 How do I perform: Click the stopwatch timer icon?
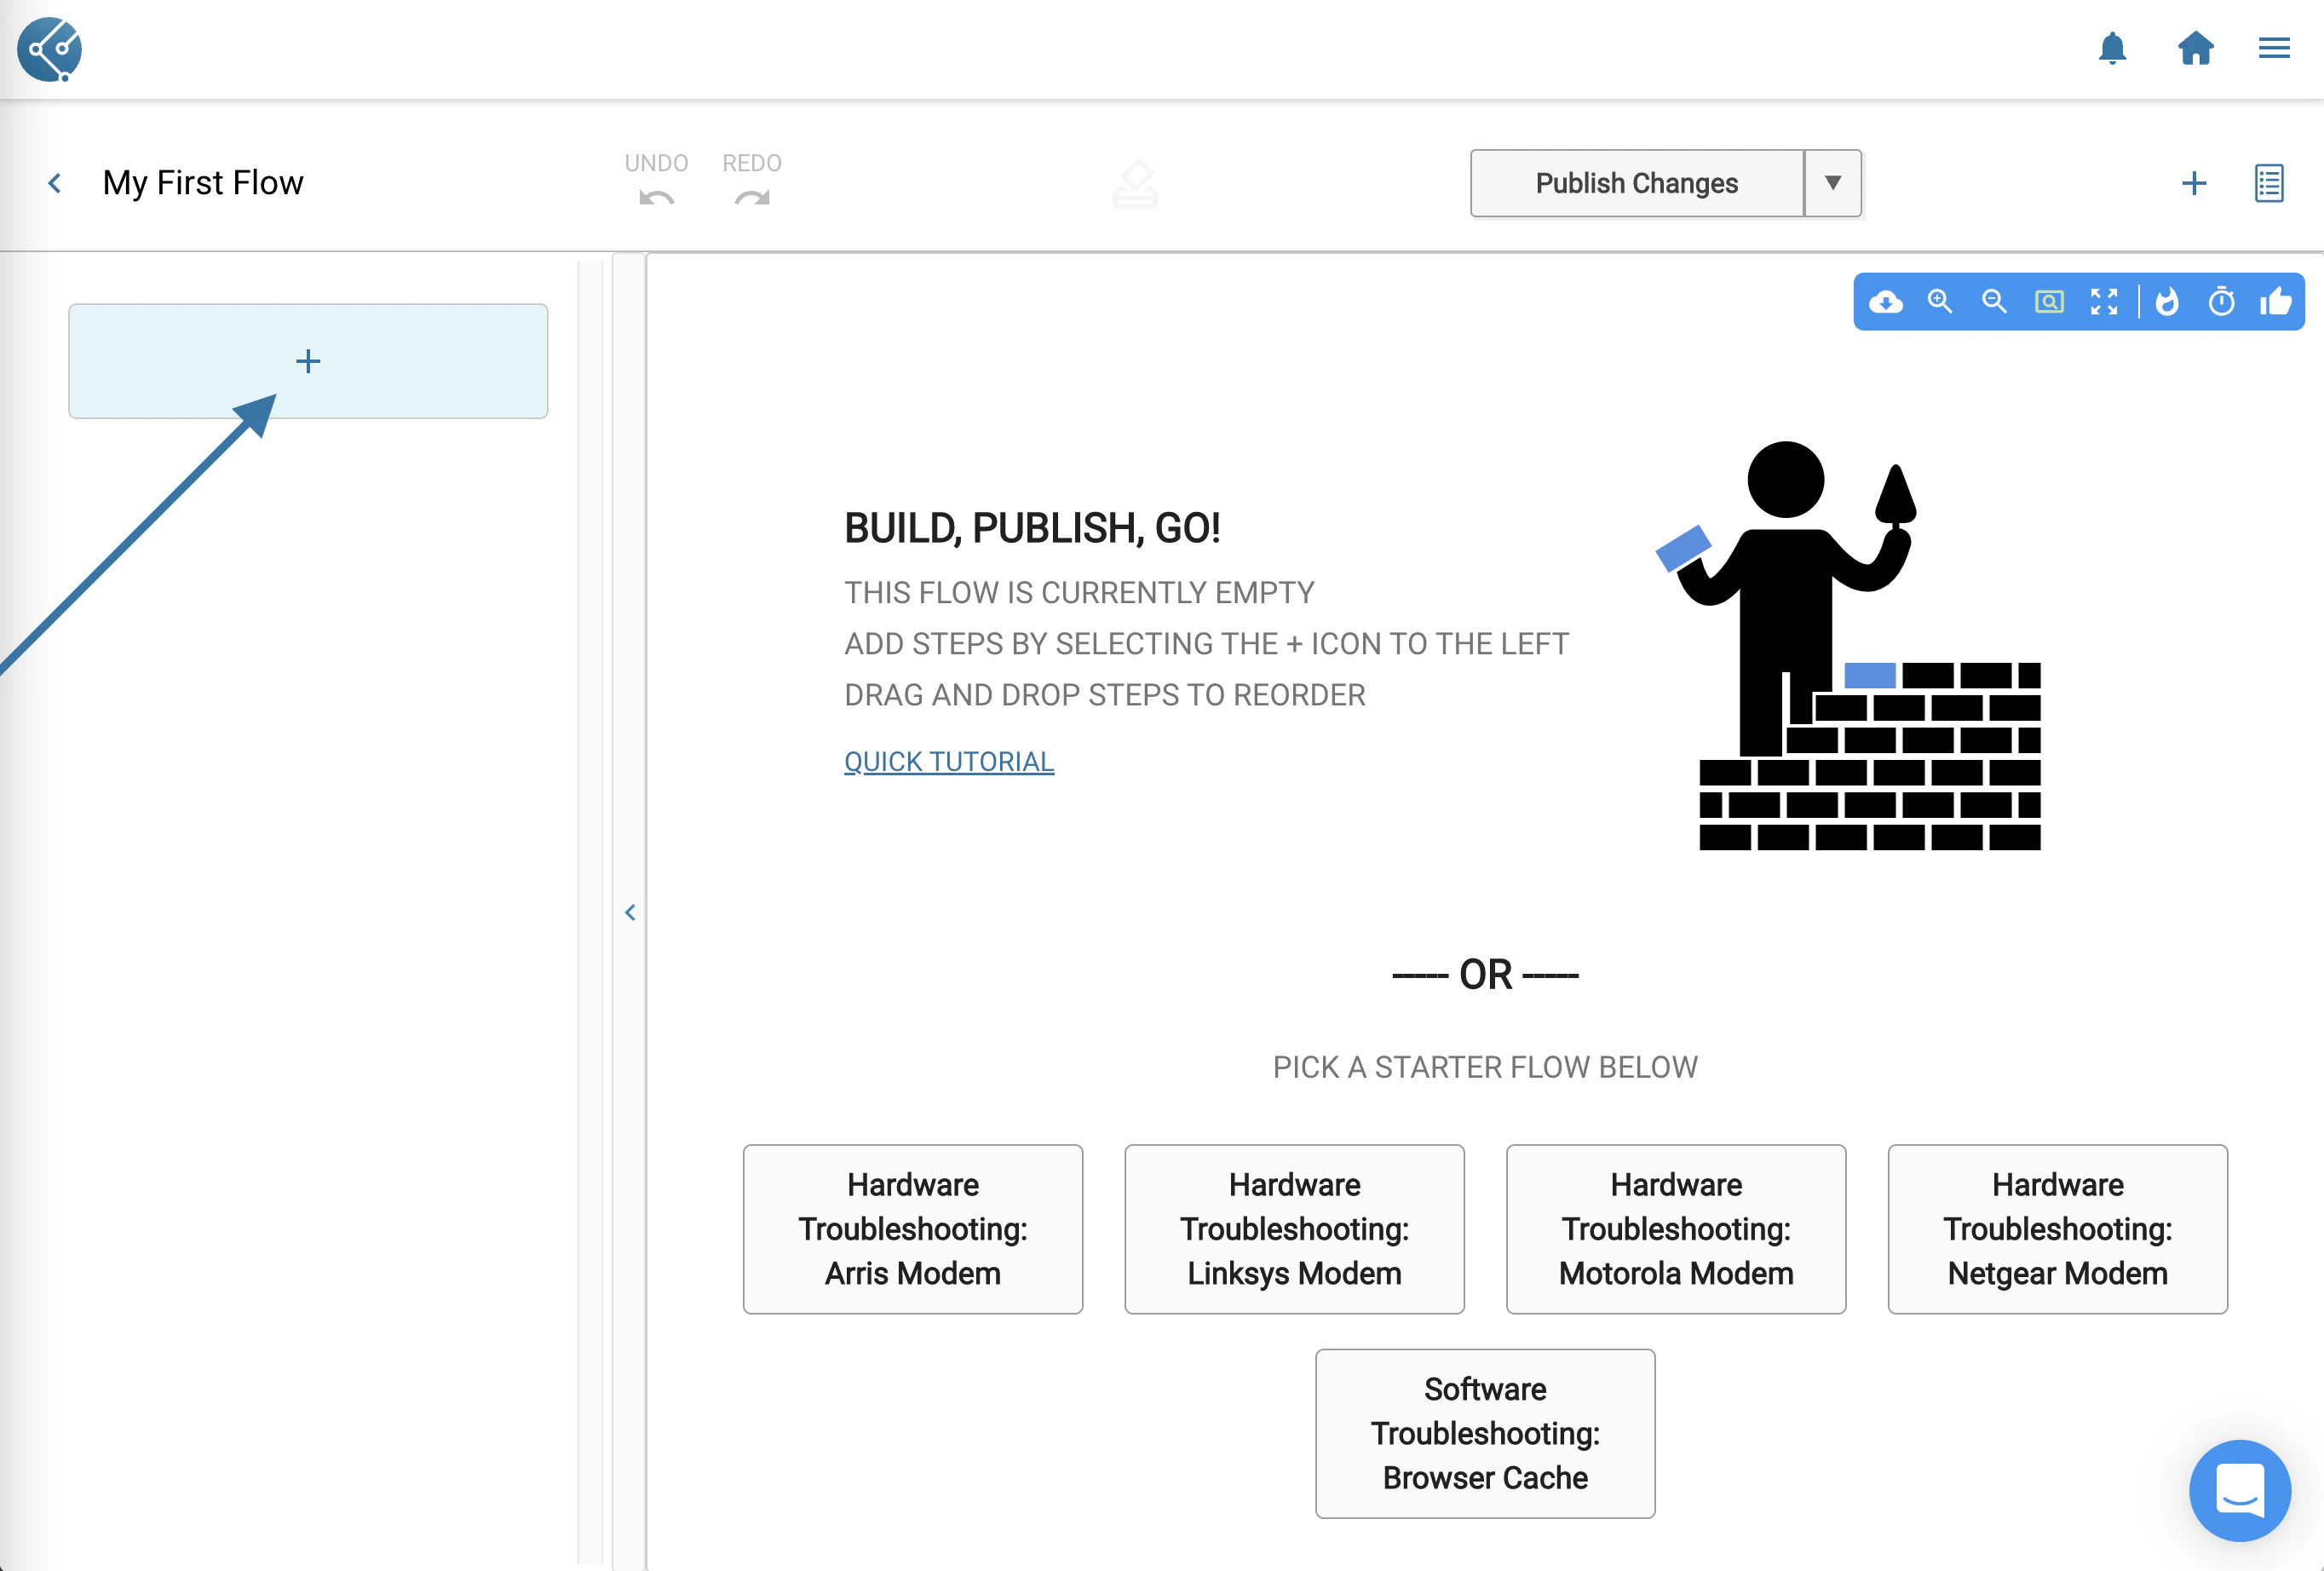click(2221, 301)
